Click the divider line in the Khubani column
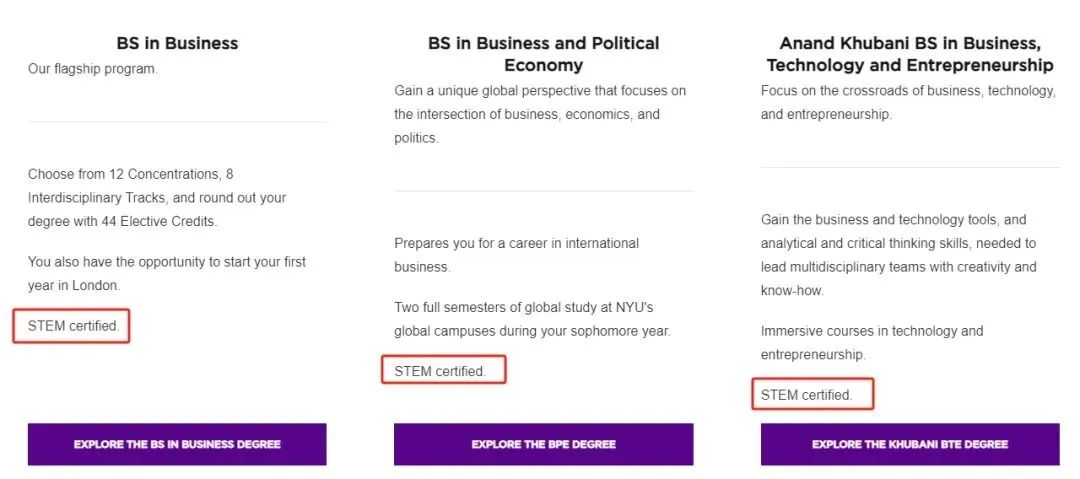This screenshot has height=479, width=1080. click(909, 167)
